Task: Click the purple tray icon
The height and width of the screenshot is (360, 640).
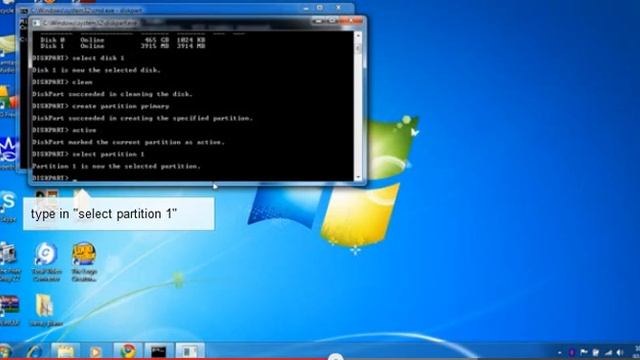Action: [572, 352]
